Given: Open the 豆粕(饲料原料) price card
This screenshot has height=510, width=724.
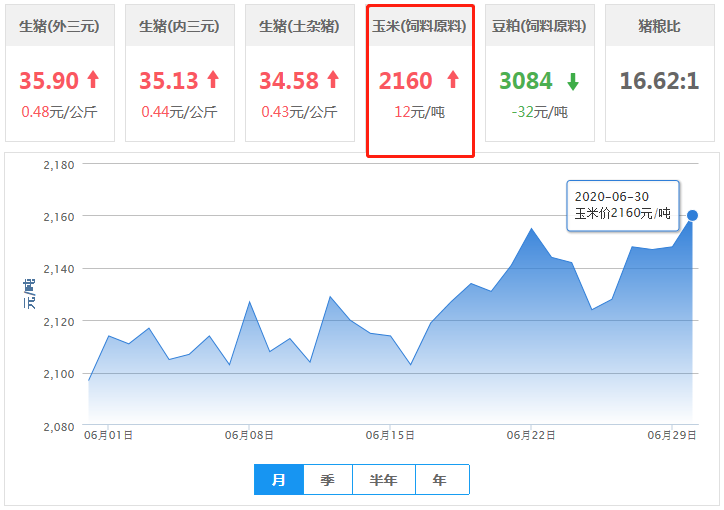Looking at the screenshot, I should tap(540, 73).
